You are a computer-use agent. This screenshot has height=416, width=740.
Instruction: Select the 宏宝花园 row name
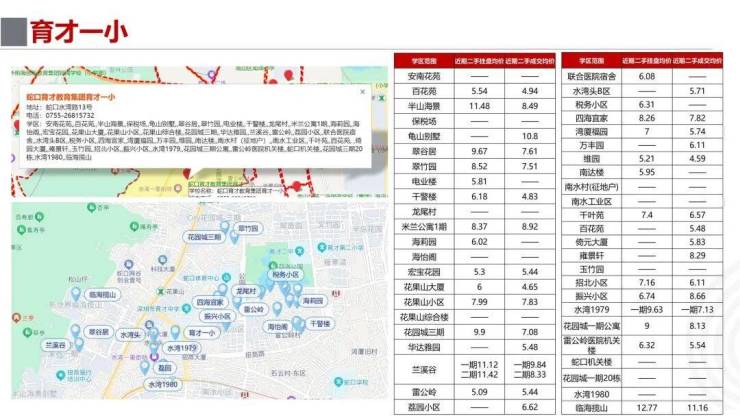point(424,272)
